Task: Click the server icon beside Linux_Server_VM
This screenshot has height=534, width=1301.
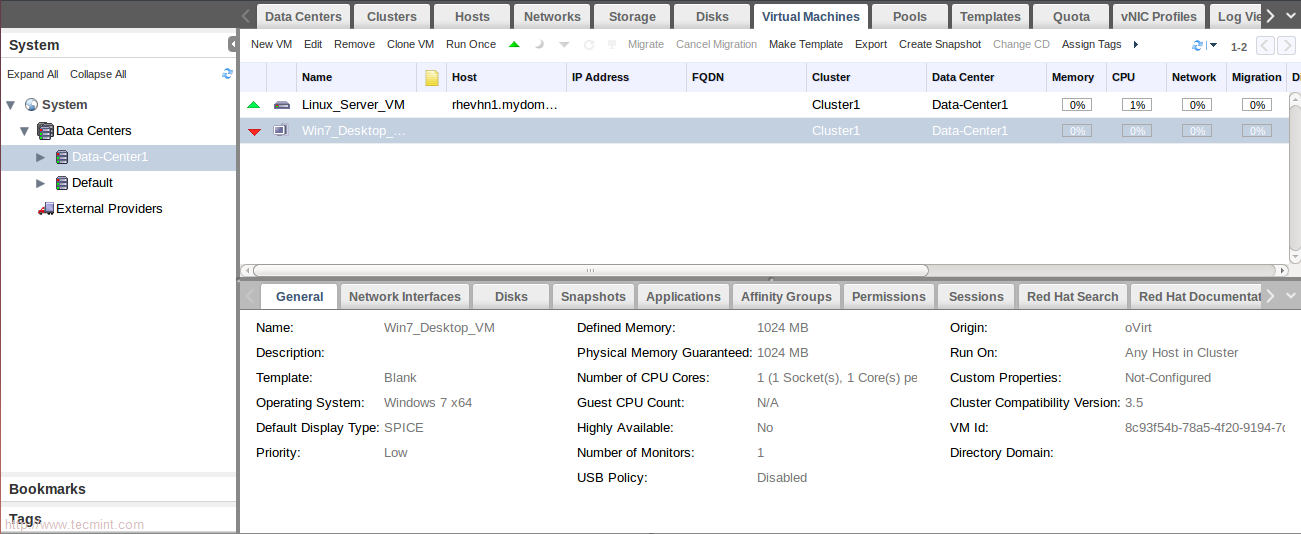Action: (x=282, y=105)
